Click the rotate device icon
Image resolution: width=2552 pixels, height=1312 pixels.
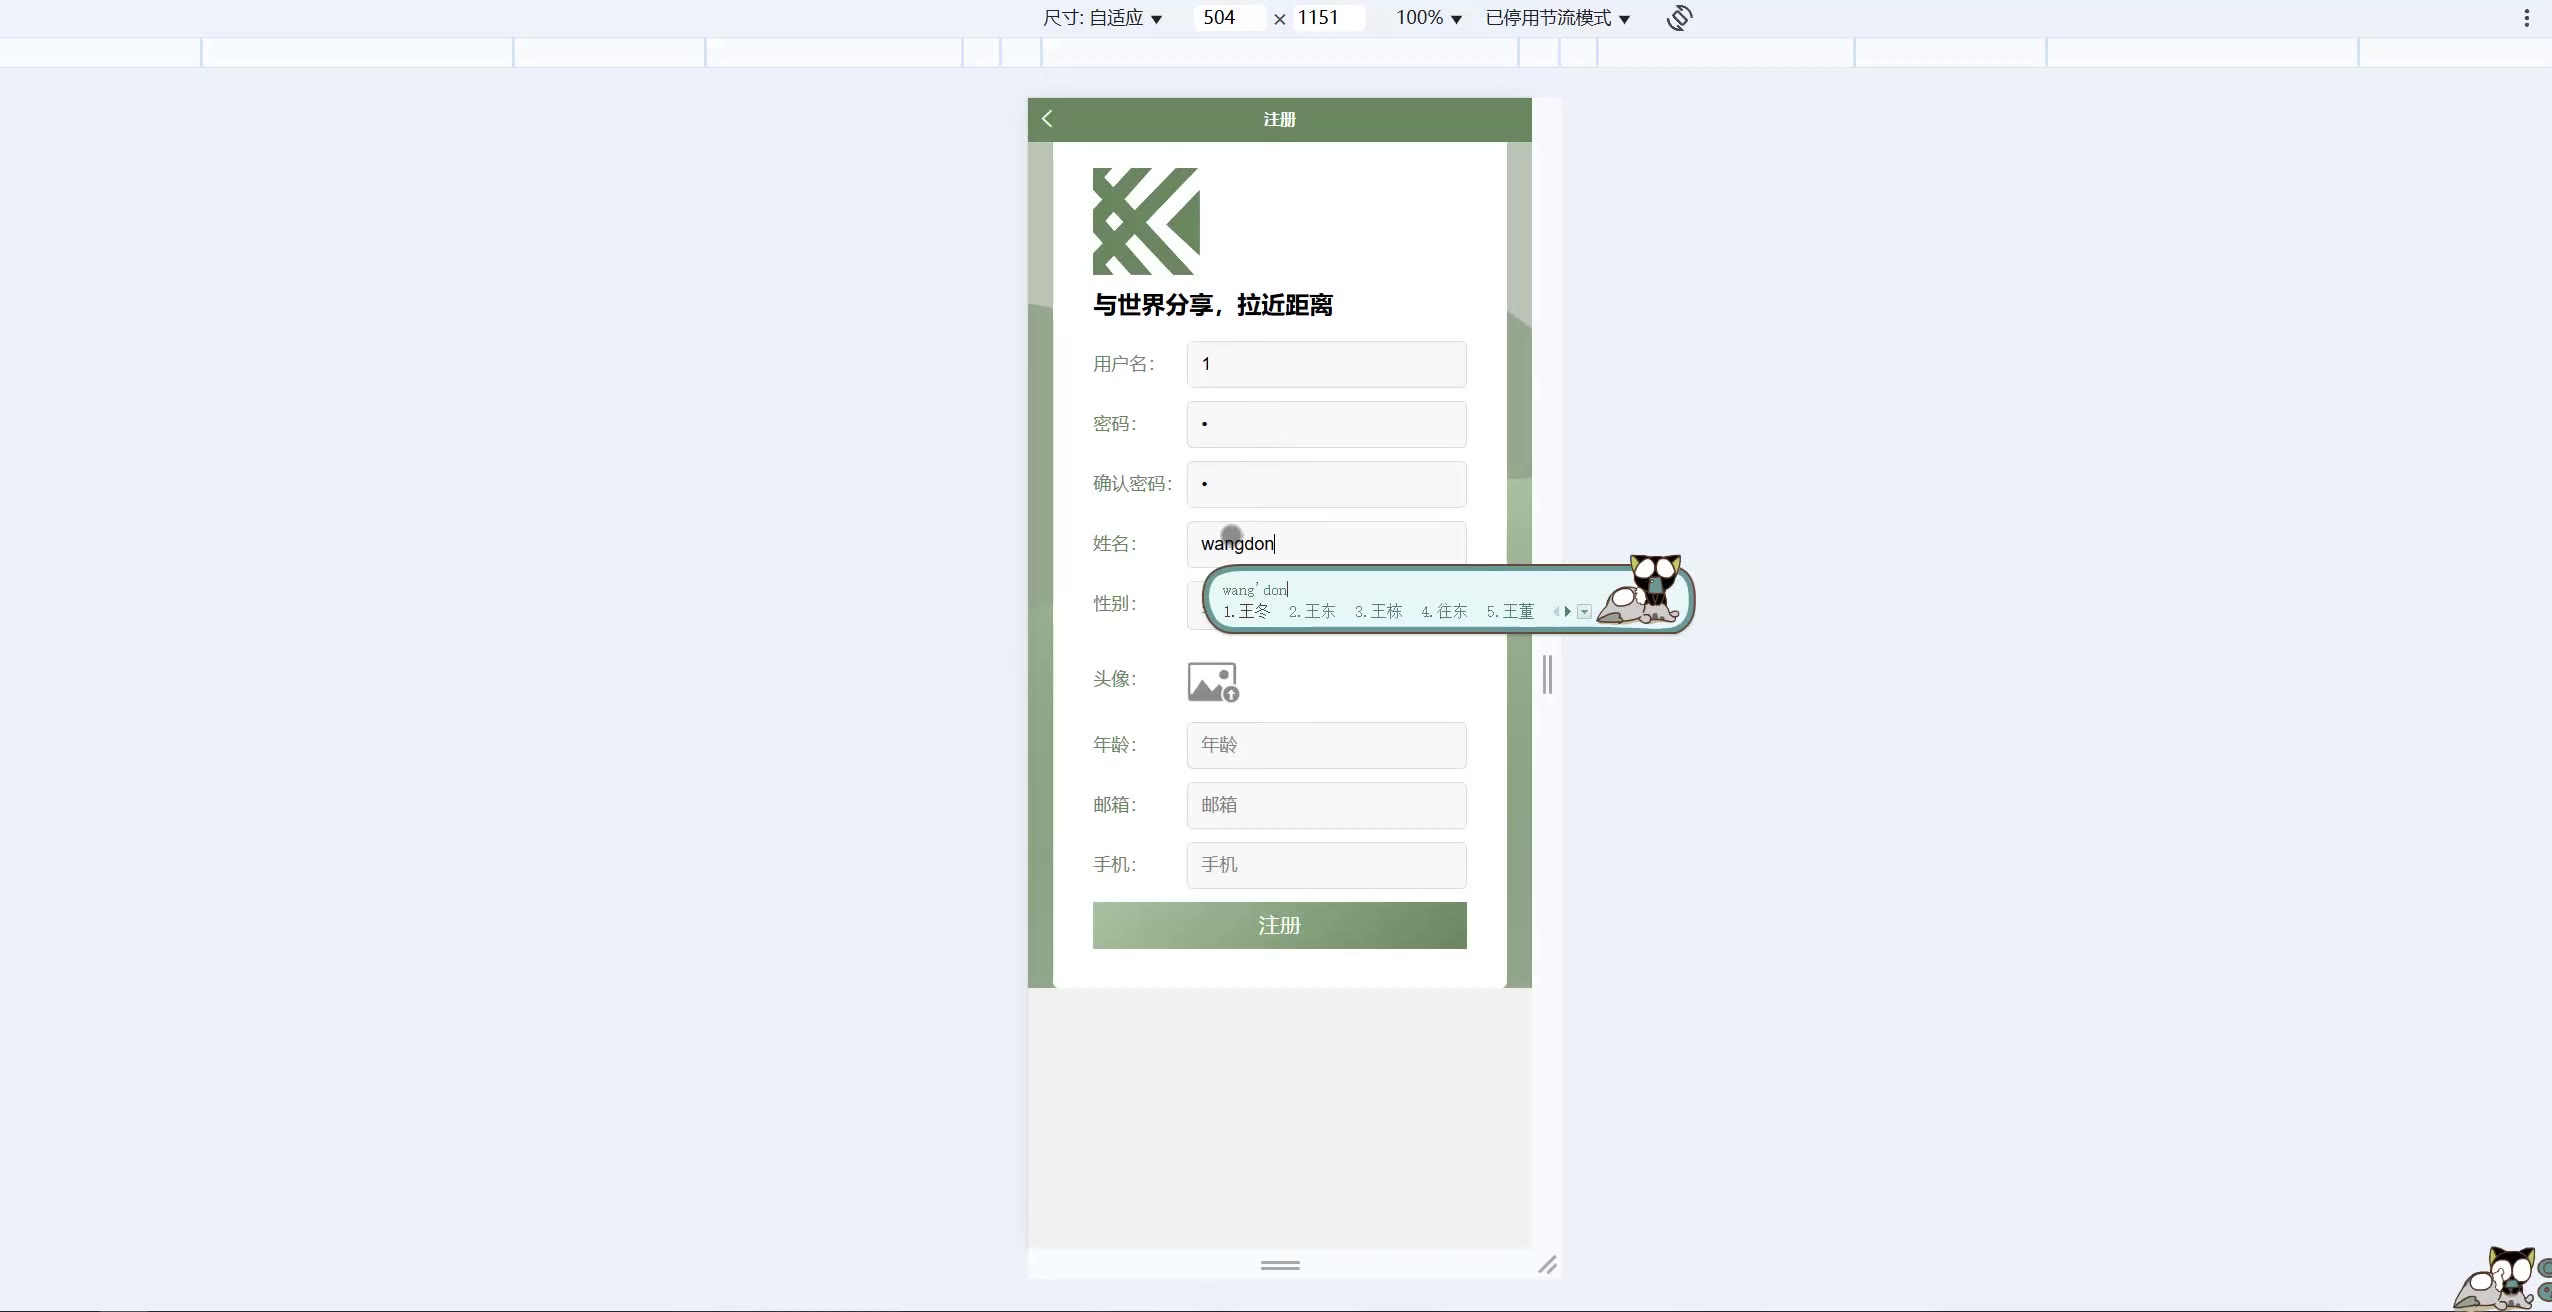click(x=1679, y=18)
